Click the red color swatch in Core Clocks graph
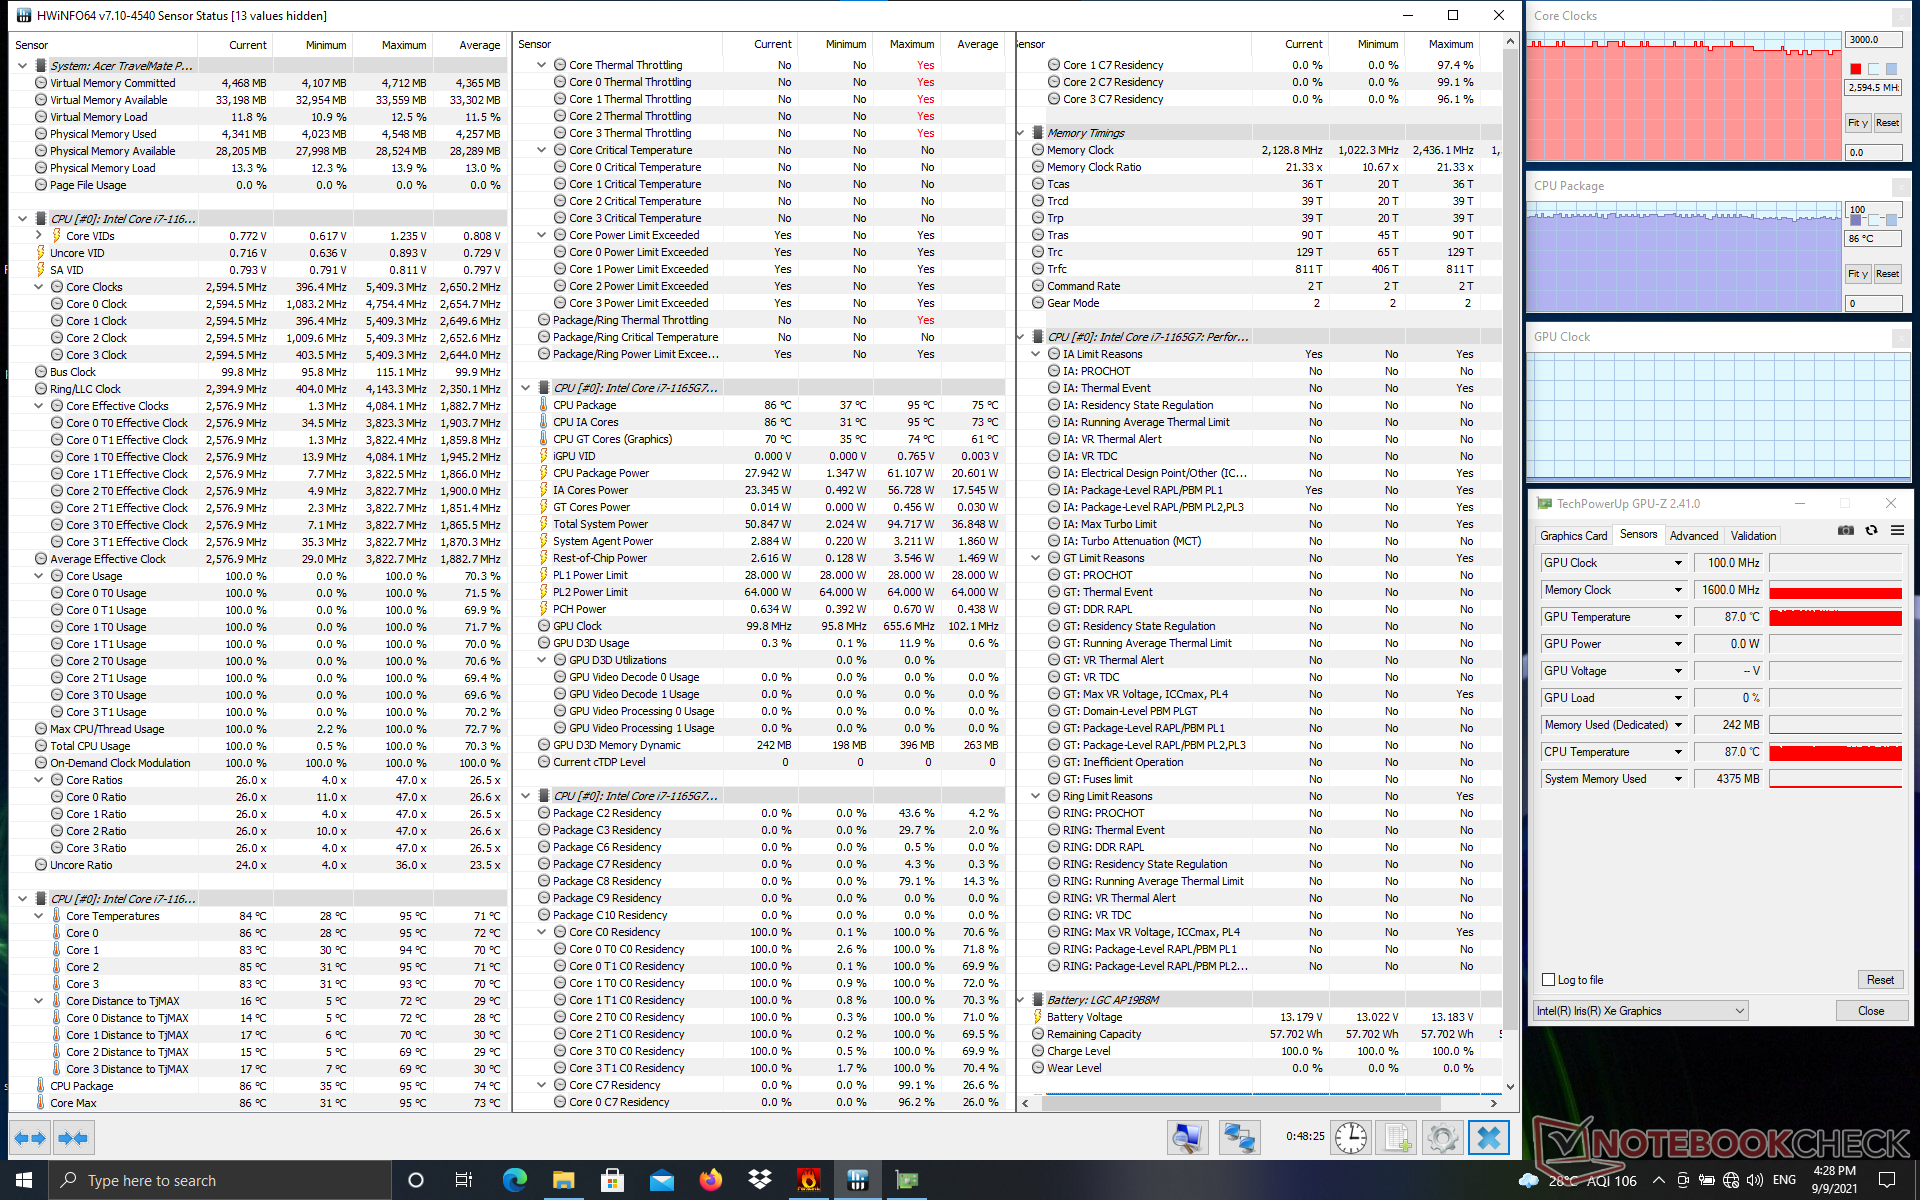This screenshot has height=1200, width=1920. (1855, 69)
